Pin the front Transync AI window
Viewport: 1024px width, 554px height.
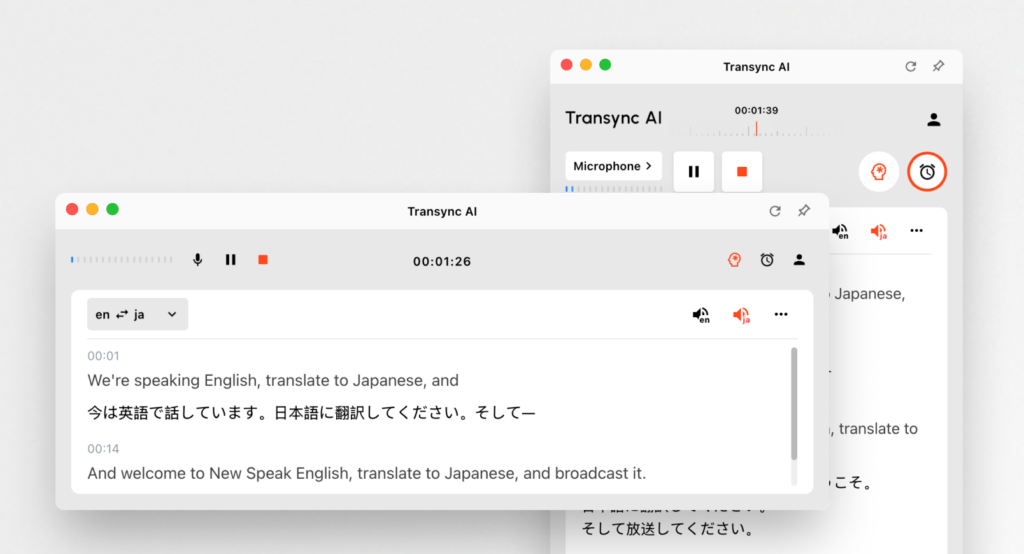click(x=803, y=211)
